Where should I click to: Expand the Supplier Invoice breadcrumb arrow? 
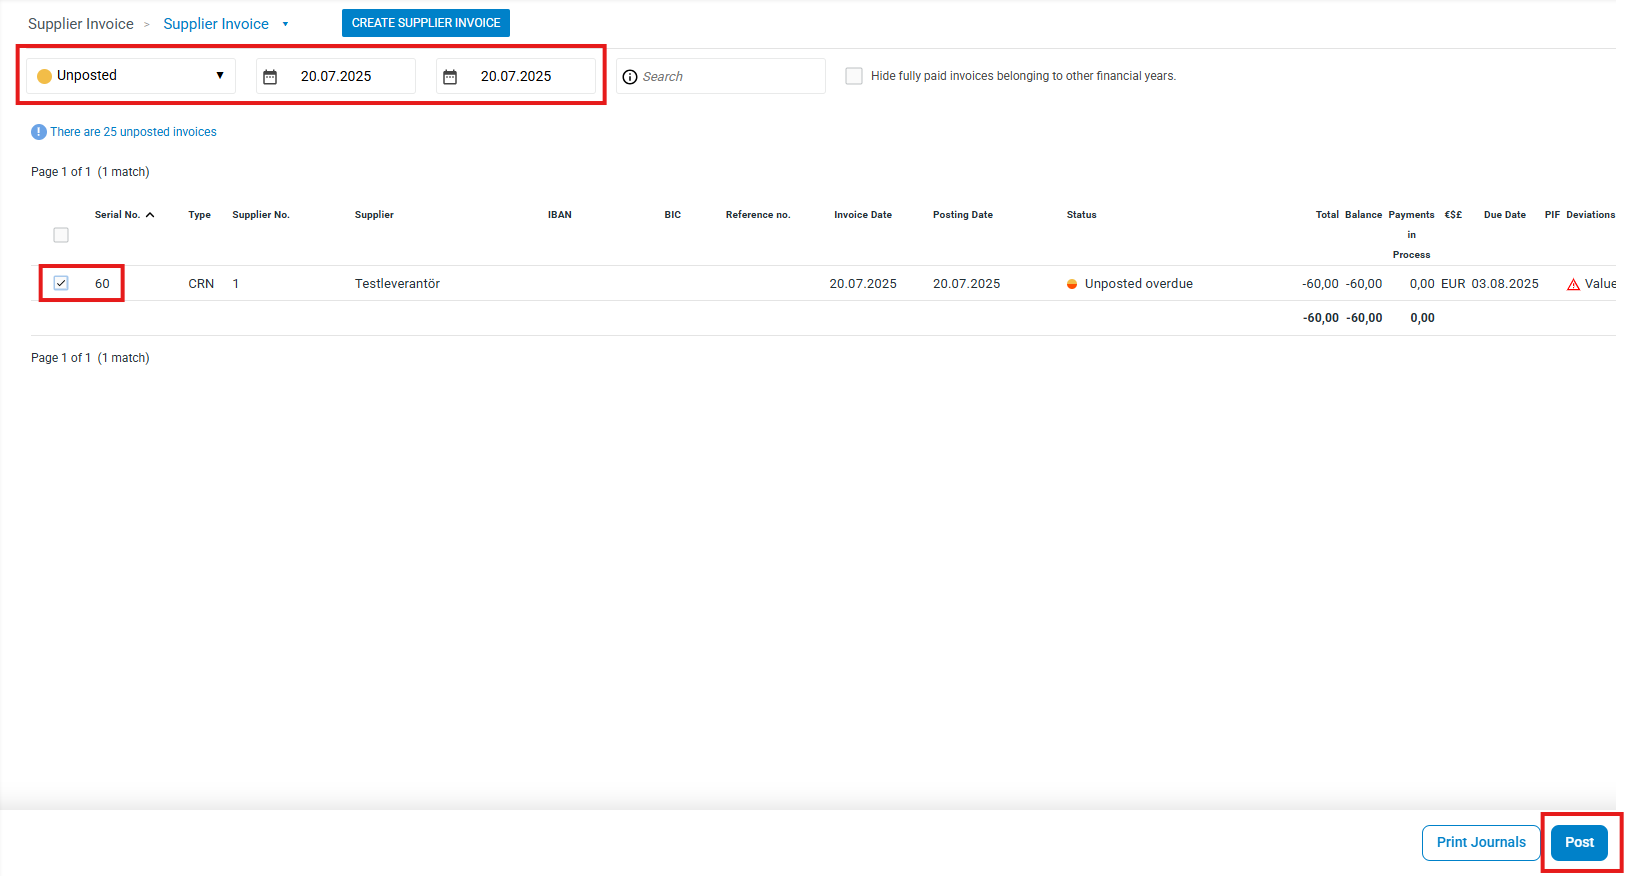pos(285,24)
